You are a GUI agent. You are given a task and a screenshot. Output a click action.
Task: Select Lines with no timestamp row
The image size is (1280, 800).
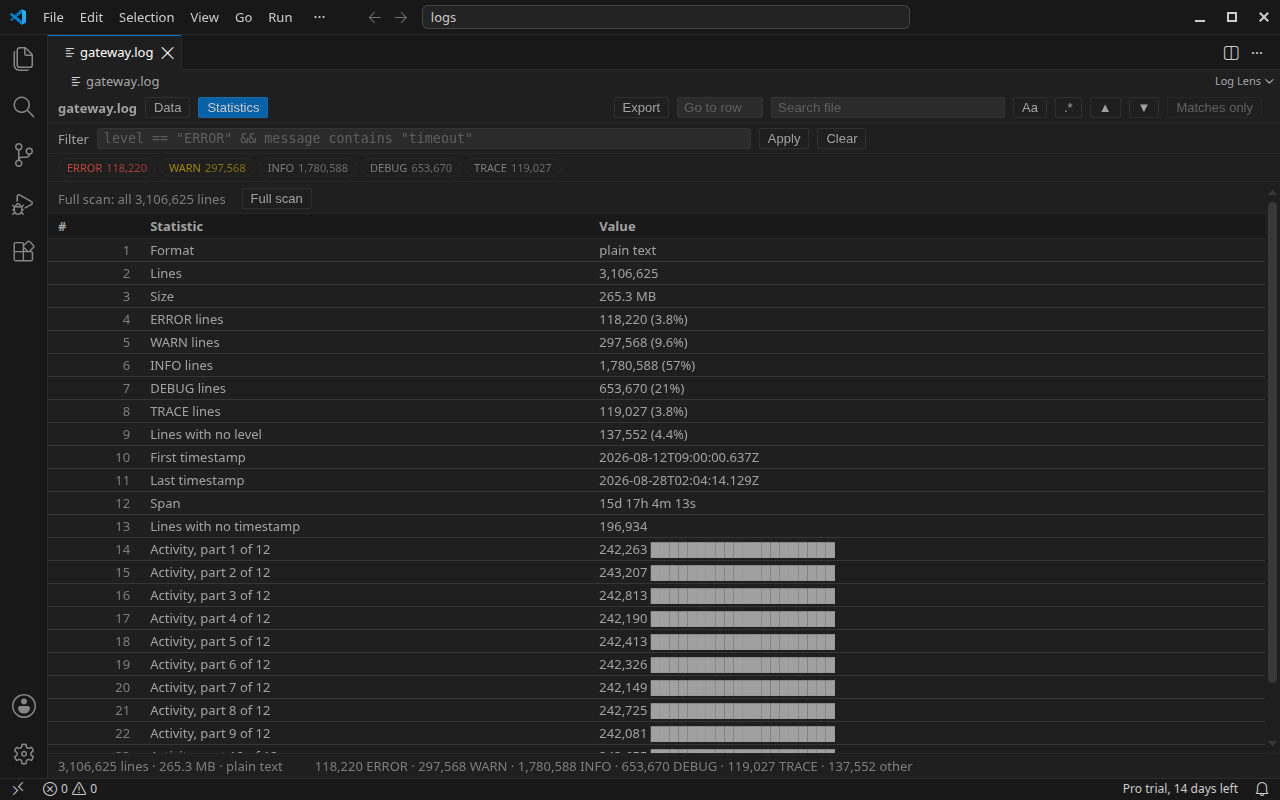tap(656, 526)
